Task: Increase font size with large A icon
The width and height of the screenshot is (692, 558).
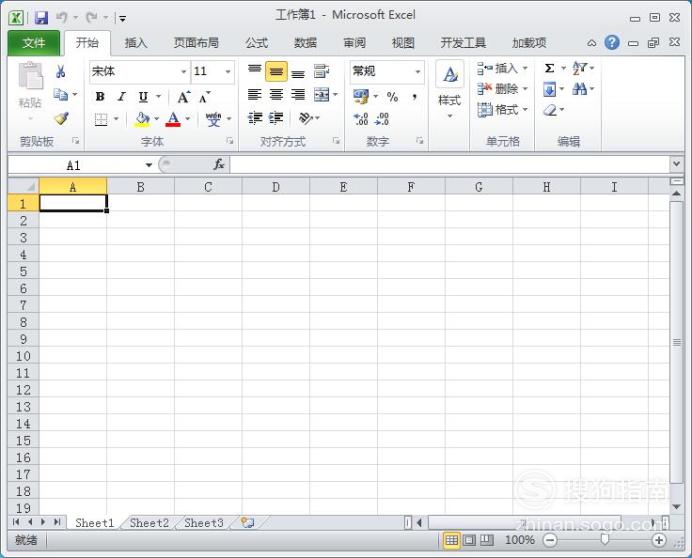Action: pos(184,97)
